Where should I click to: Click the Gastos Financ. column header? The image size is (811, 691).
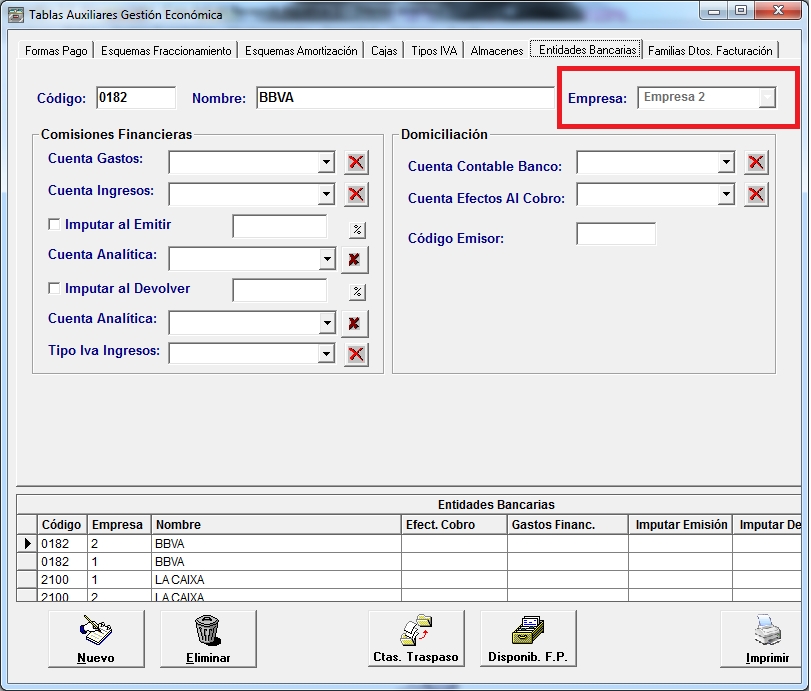tap(567, 524)
